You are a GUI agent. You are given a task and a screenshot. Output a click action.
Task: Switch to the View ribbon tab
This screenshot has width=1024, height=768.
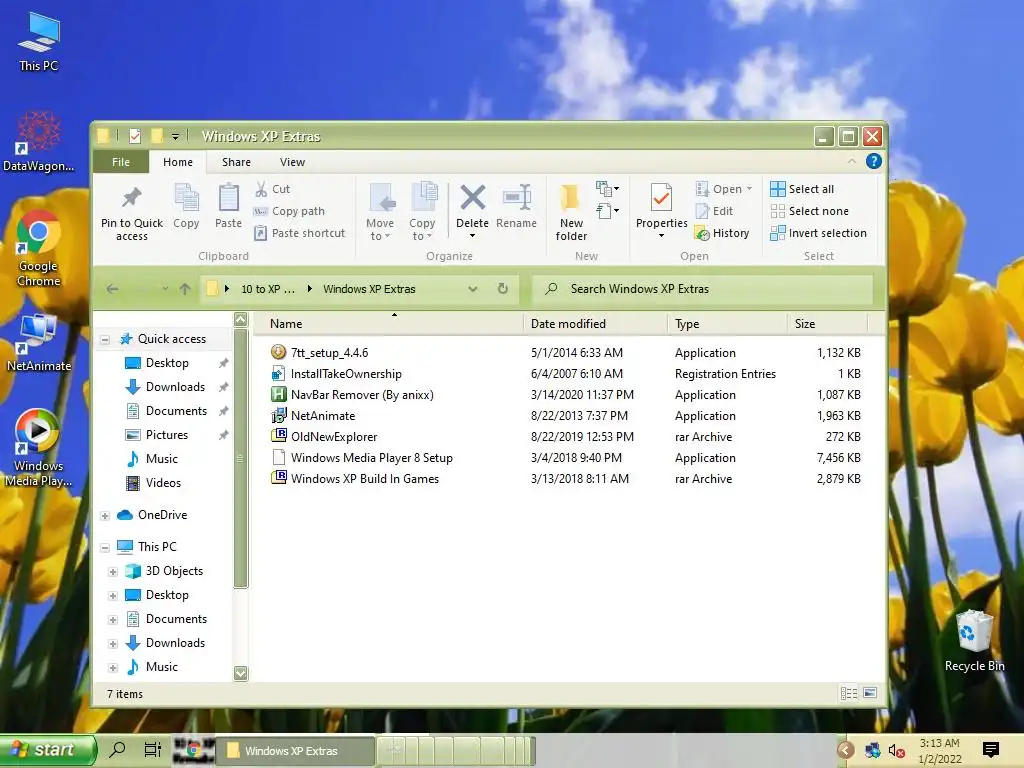coord(293,162)
